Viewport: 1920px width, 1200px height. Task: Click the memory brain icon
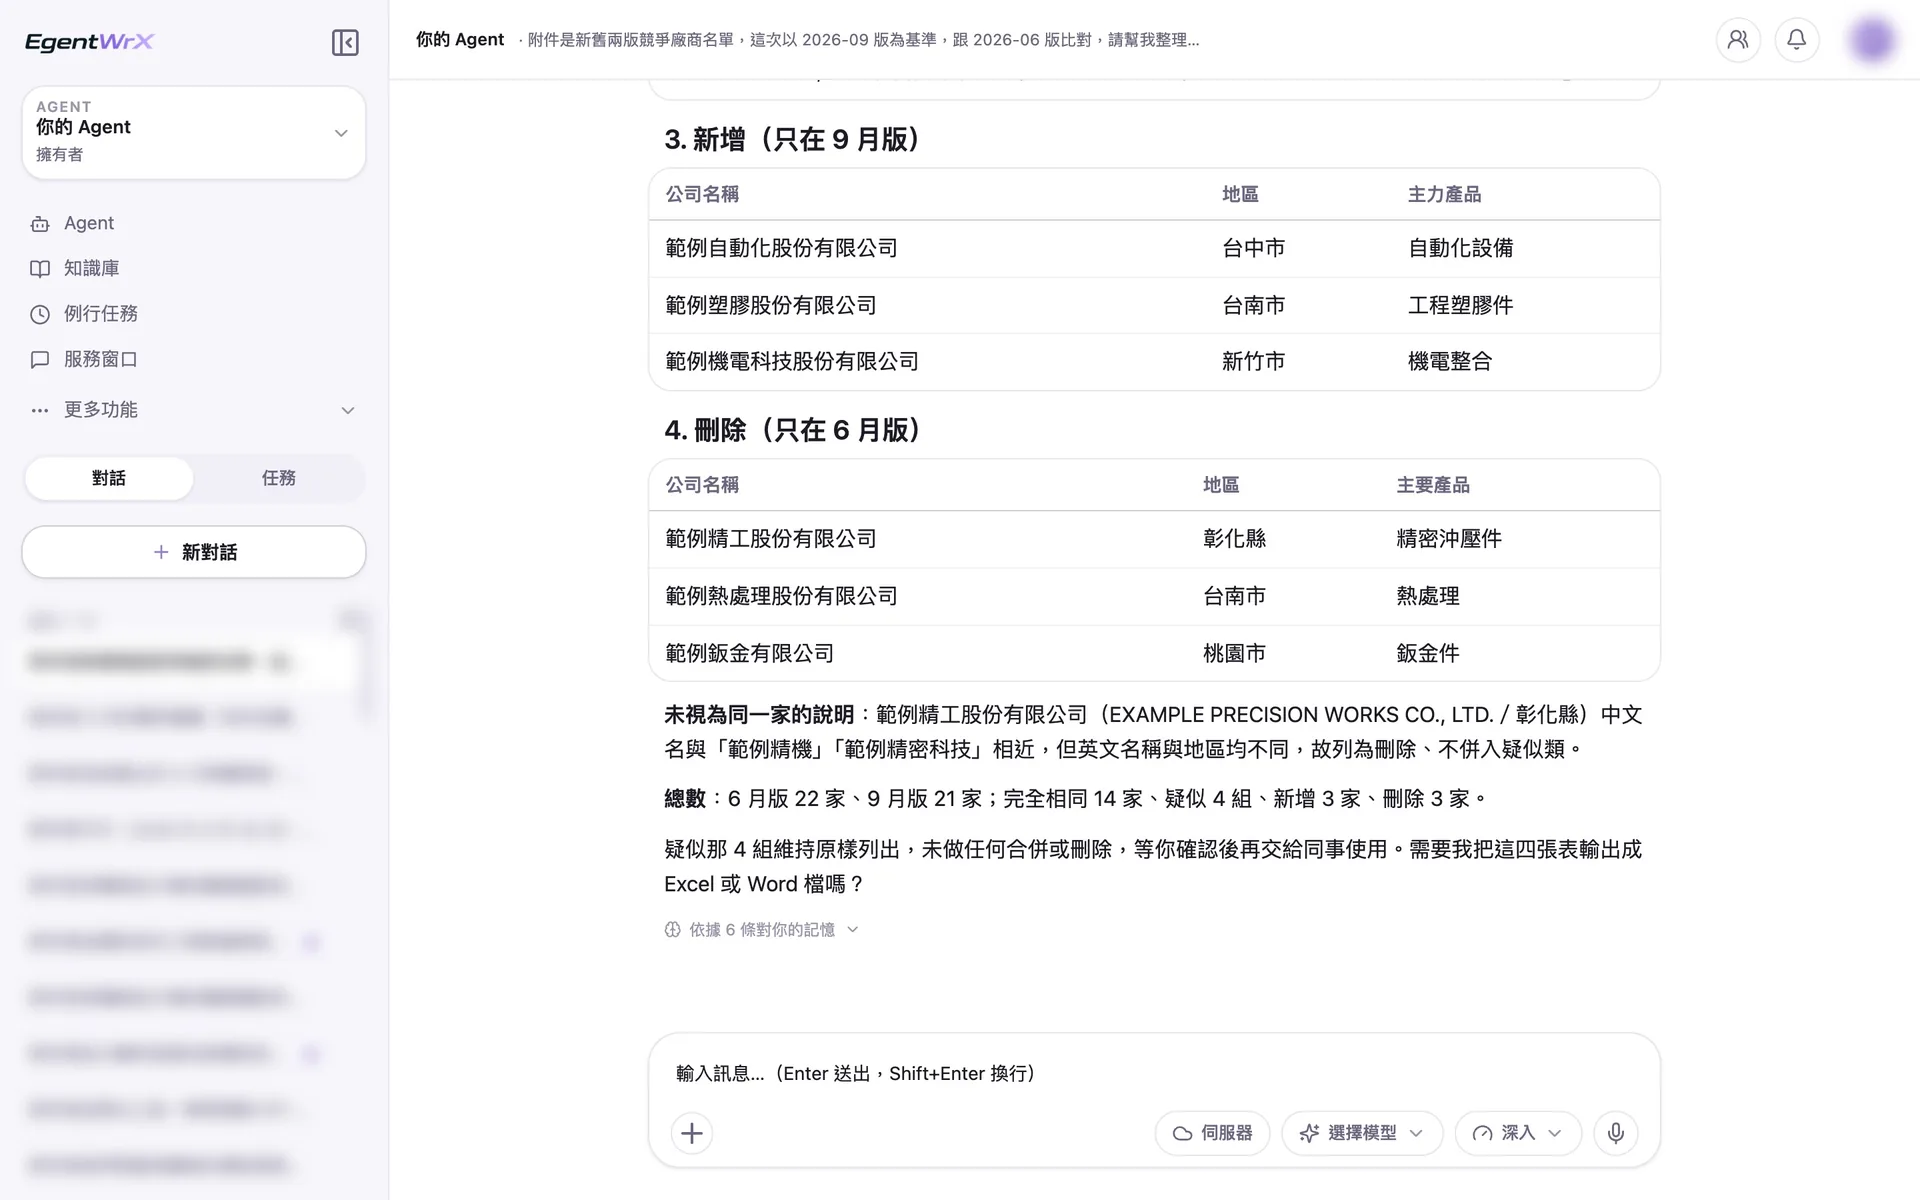(x=673, y=930)
